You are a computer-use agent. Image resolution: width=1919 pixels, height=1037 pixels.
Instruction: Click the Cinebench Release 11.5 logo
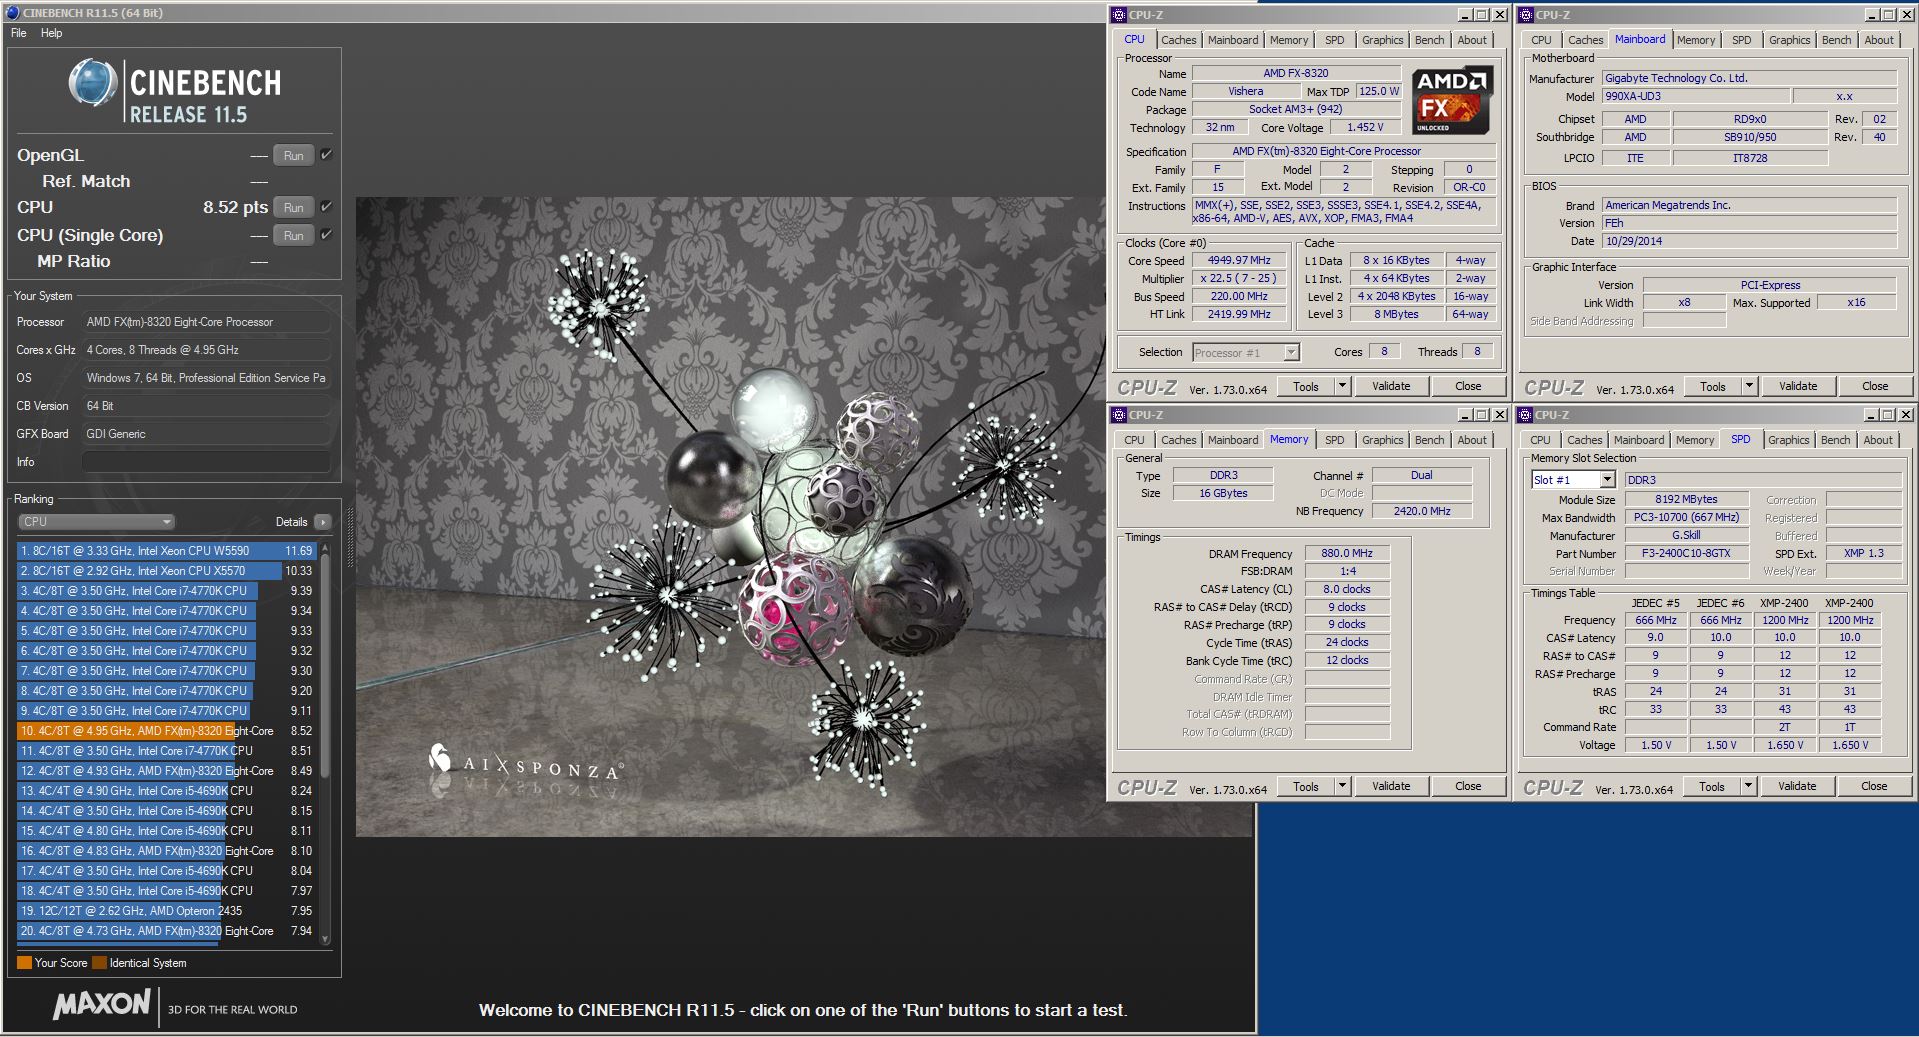[x=175, y=92]
